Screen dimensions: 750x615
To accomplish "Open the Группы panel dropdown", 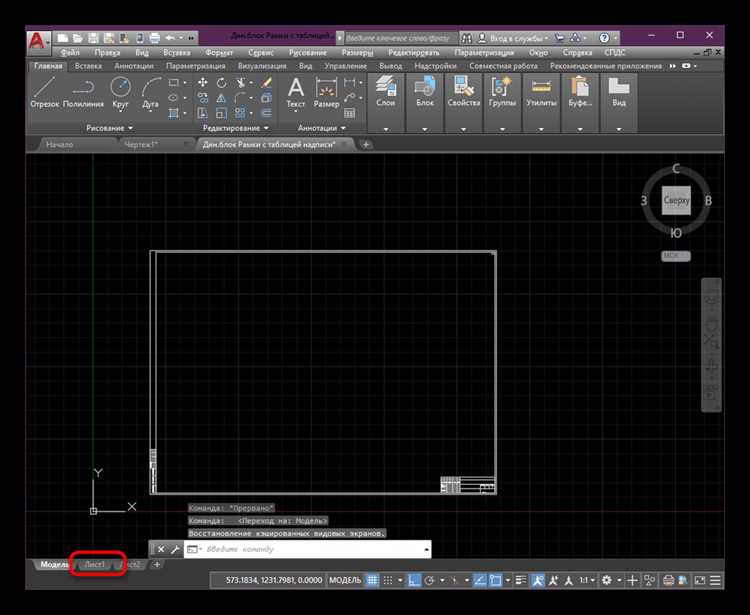I will (x=502, y=129).
